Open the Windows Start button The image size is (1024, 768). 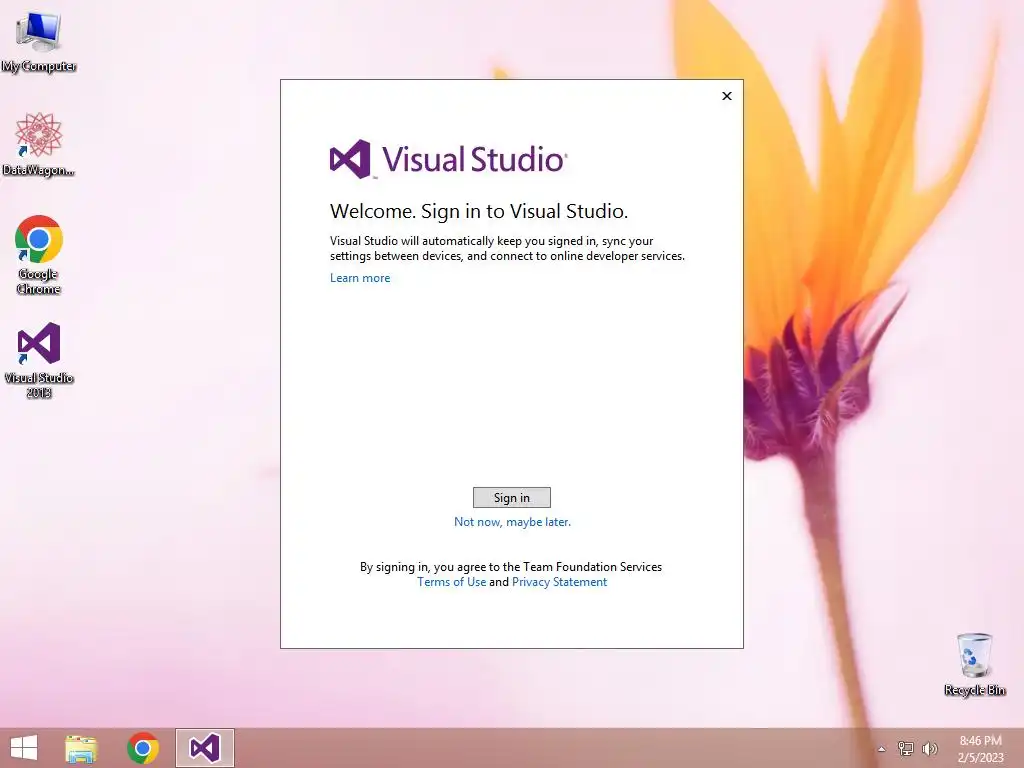click(x=24, y=748)
